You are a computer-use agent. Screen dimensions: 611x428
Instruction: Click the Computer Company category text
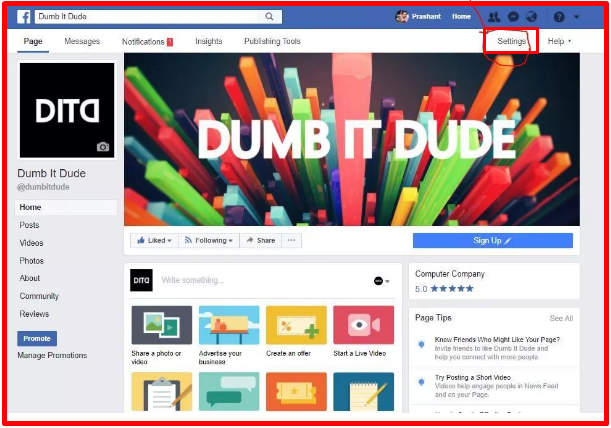click(450, 274)
